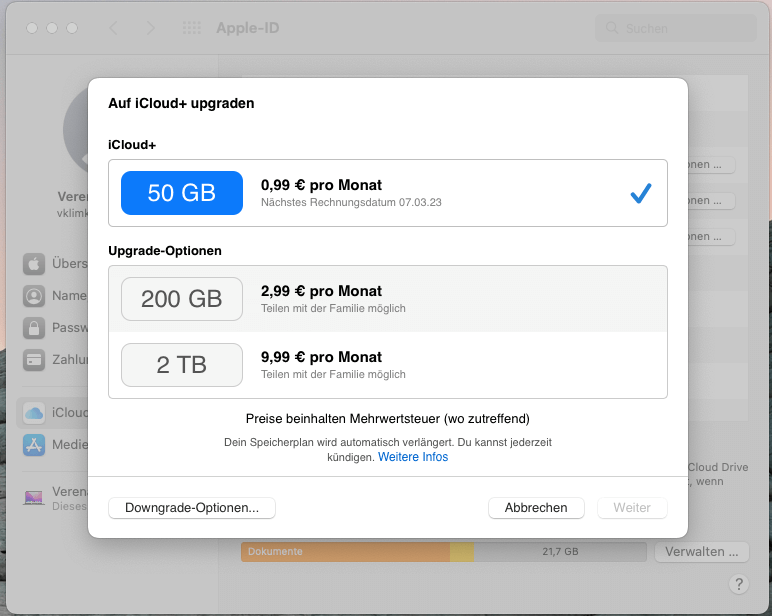Click the Verwalten button
The height and width of the screenshot is (616, 772).
[702, 551]
